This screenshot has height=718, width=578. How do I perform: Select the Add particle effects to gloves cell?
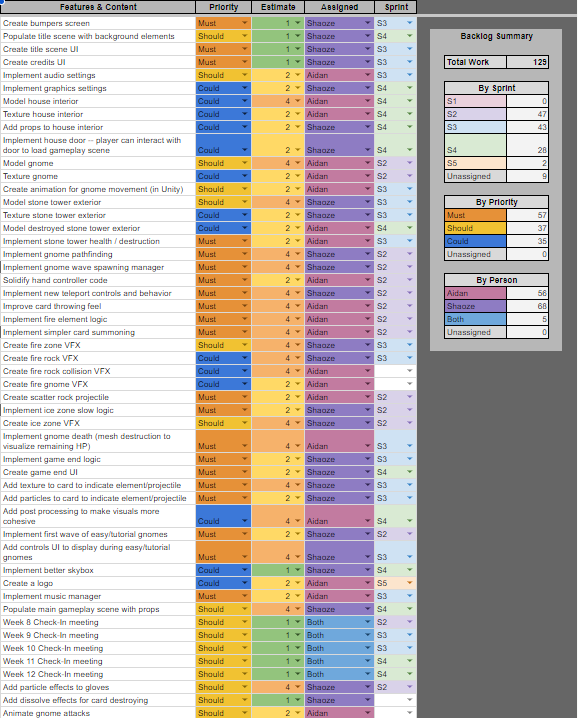click(98, 687)
